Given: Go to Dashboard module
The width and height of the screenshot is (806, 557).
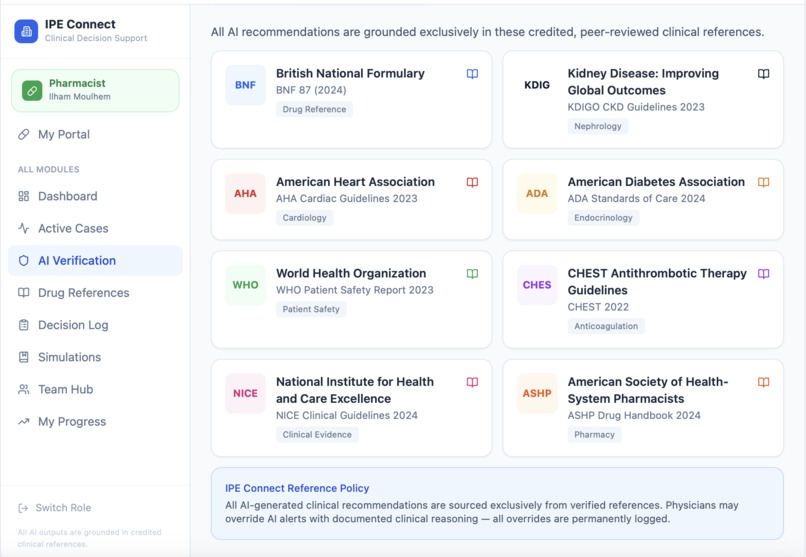Looking at the screenshot, I should 95,196.
